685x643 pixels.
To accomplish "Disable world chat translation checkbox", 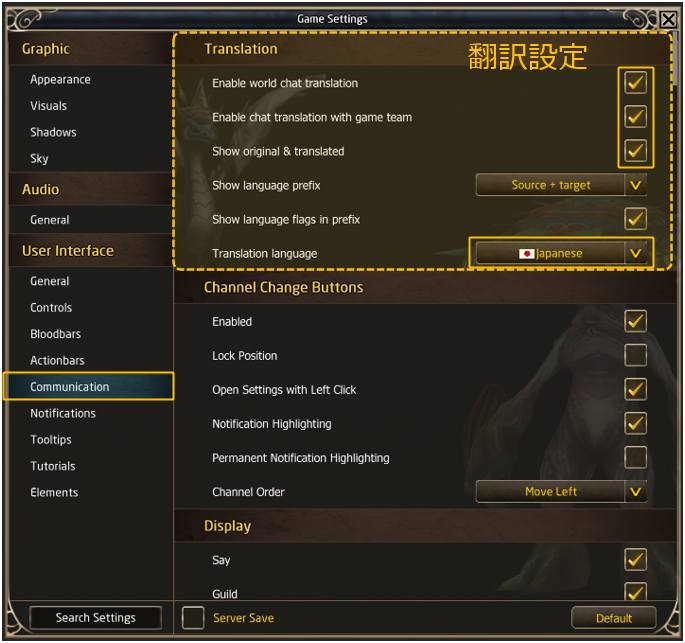I will (x=635, y=83).
